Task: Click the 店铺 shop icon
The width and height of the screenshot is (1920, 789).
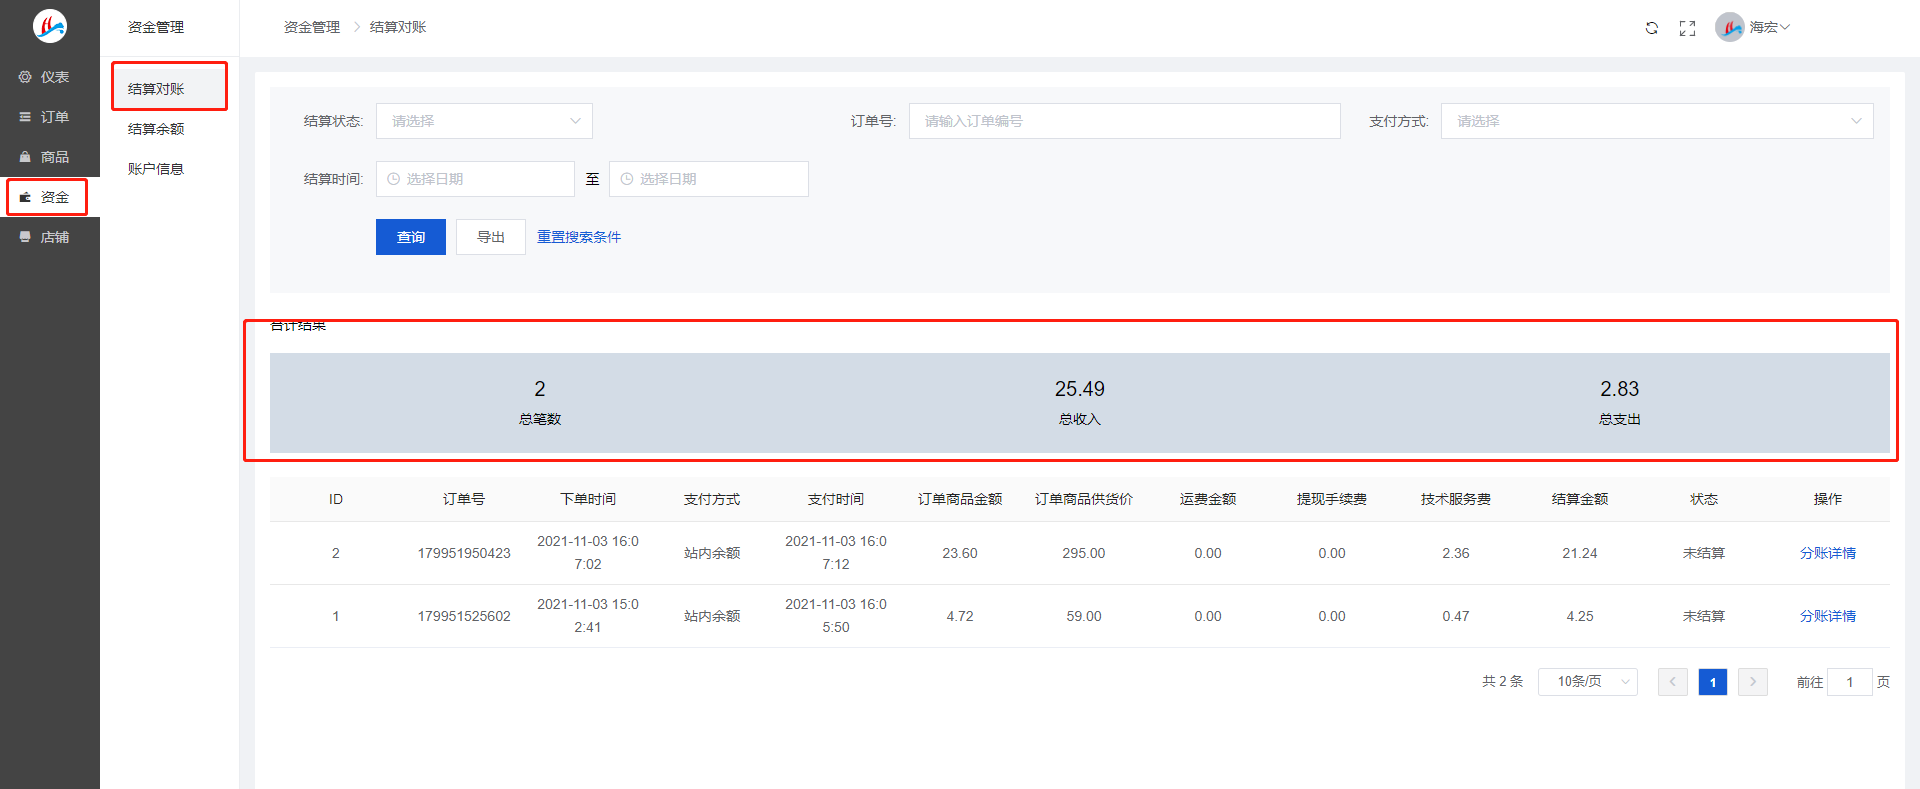Action: [25, 237]
